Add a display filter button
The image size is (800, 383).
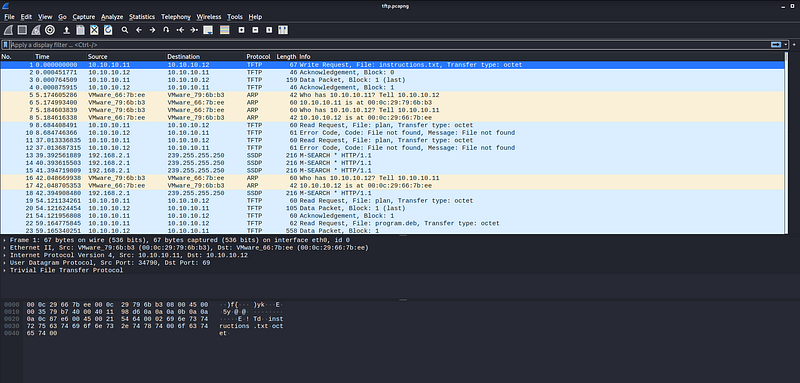click(794, 45)
